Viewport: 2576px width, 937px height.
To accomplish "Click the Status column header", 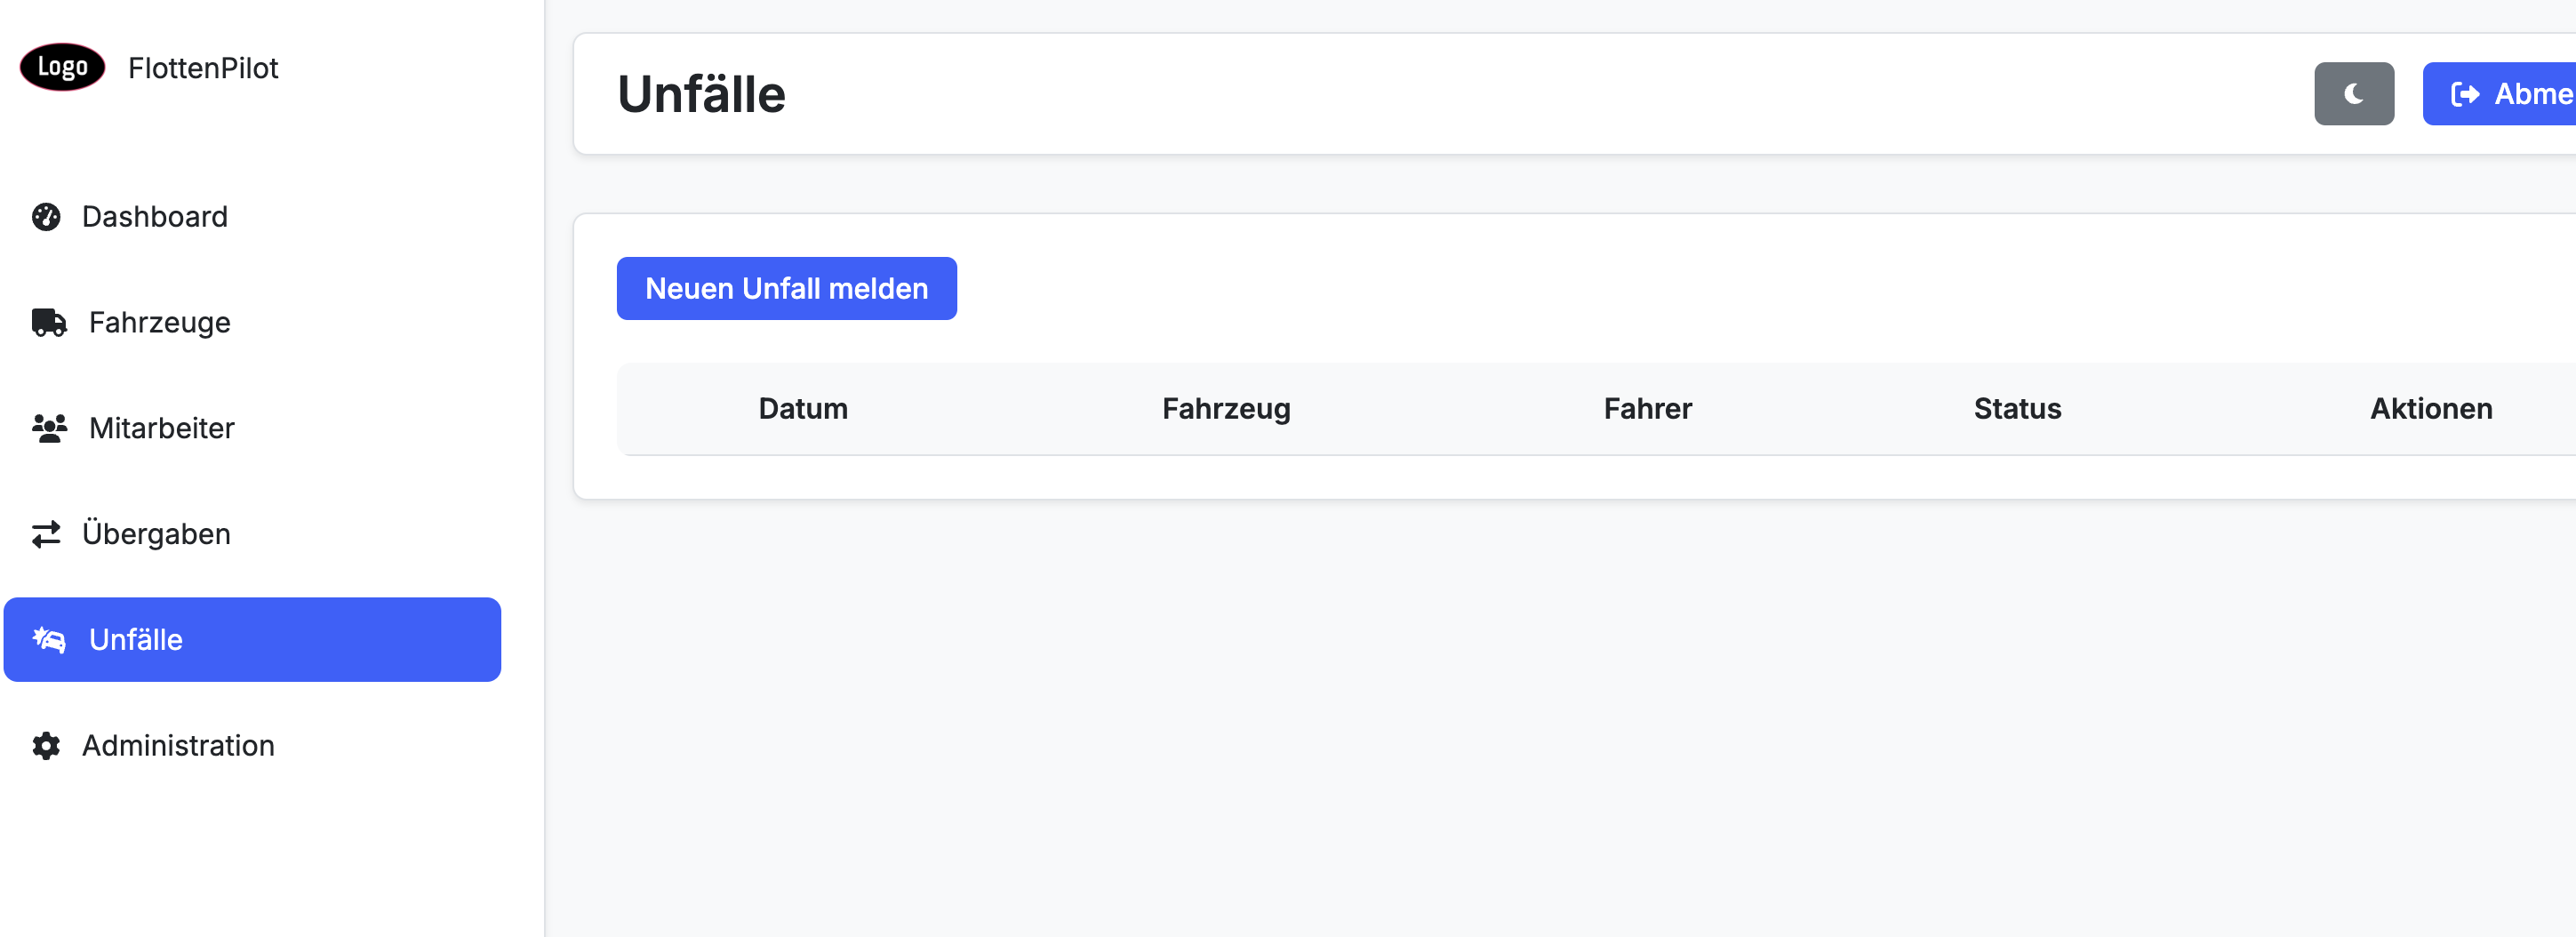I will click(x=2015, y=408).
